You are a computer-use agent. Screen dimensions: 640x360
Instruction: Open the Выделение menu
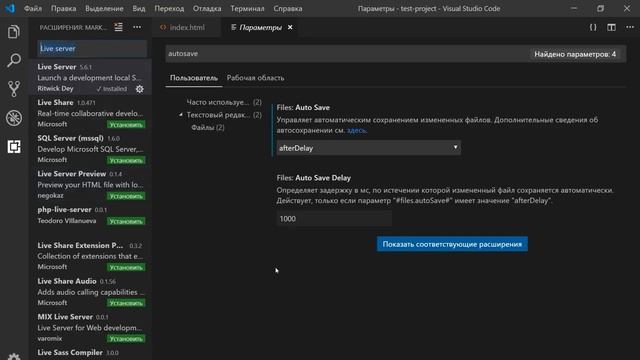click(x=104, y=8)
